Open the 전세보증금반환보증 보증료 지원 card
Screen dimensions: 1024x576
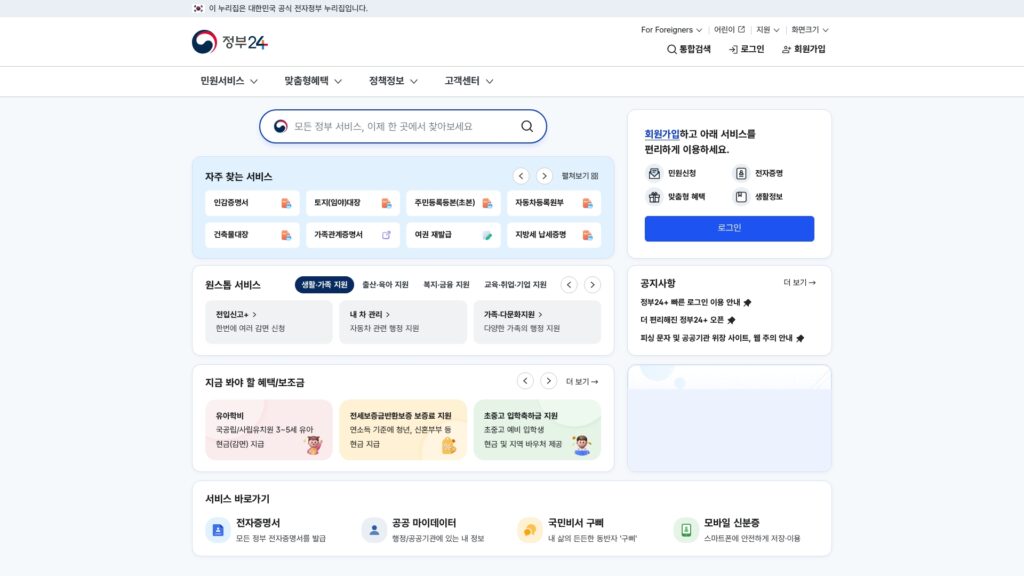403,430
